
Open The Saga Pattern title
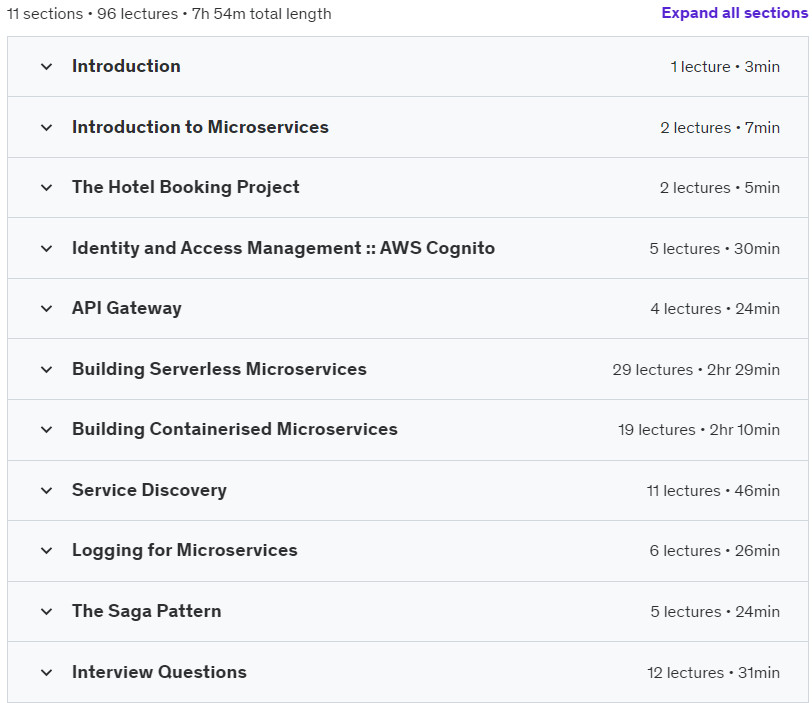(x=147, y=611)
